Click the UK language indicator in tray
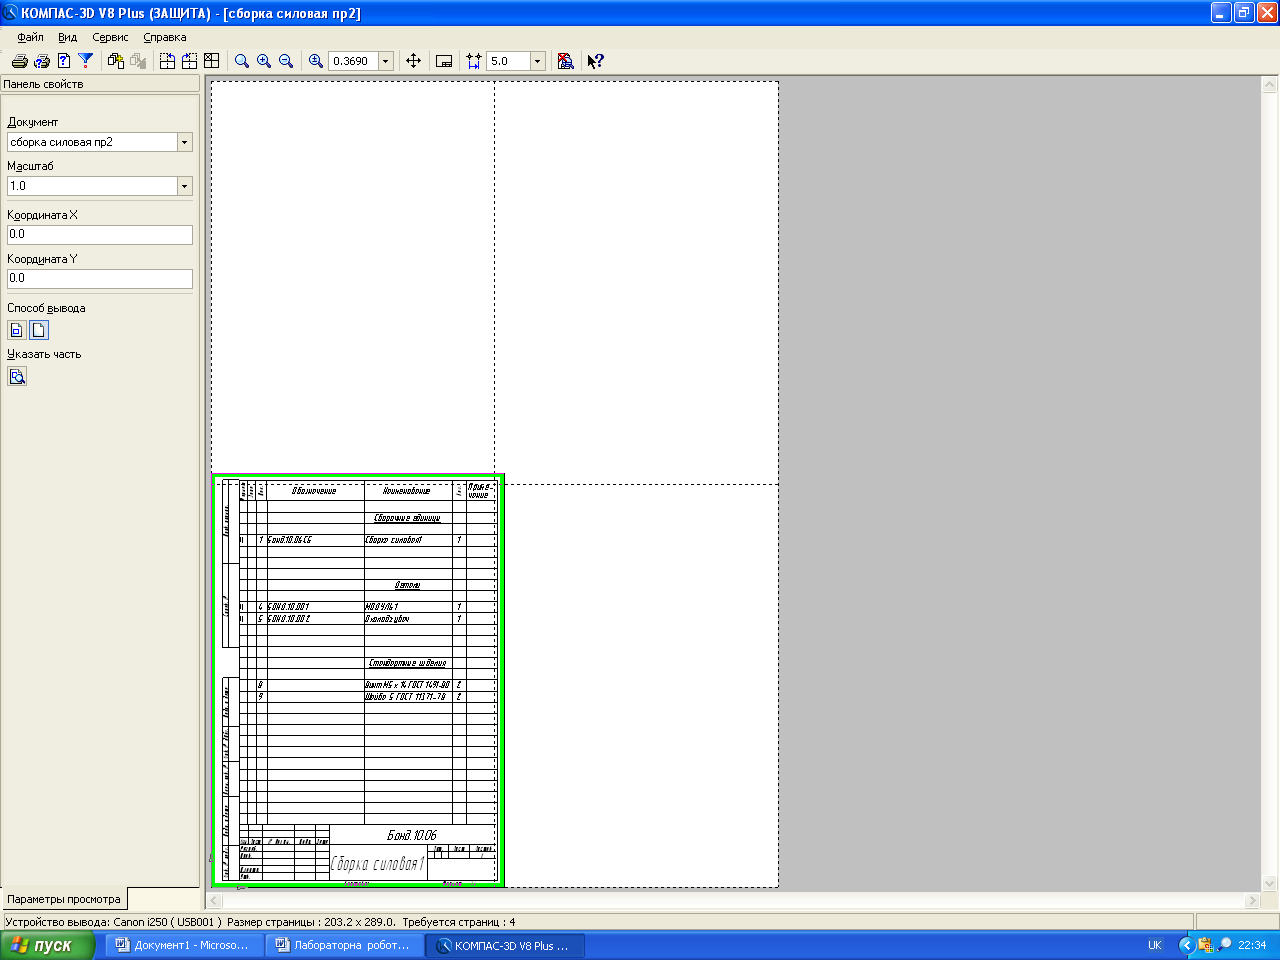Screen dimensions: 1280x960 (1155, 945)
